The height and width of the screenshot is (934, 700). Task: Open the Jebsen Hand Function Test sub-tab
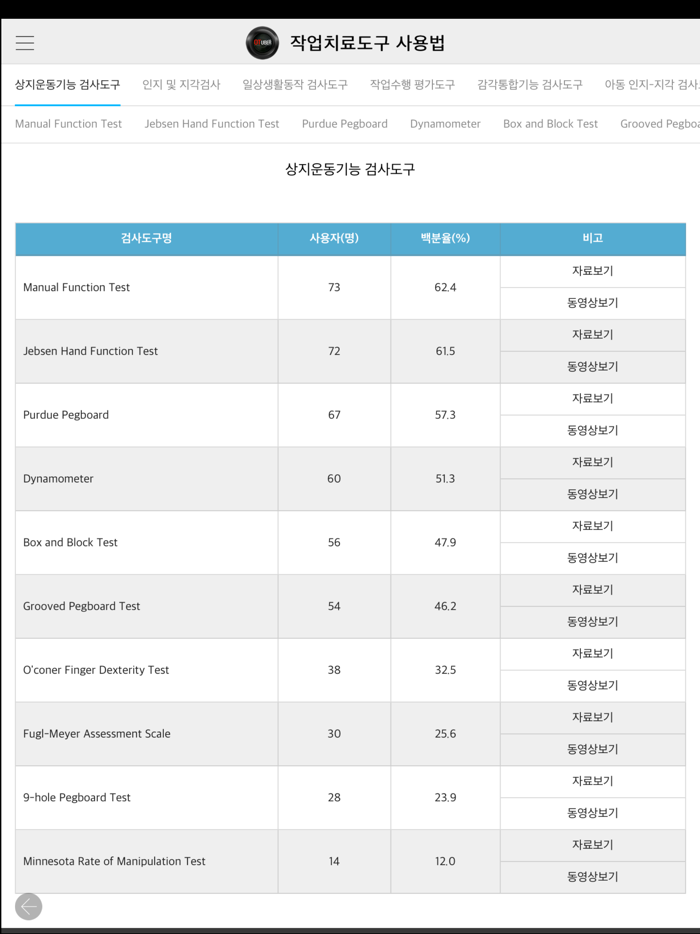pyautogui.click(x=211, y=124)
